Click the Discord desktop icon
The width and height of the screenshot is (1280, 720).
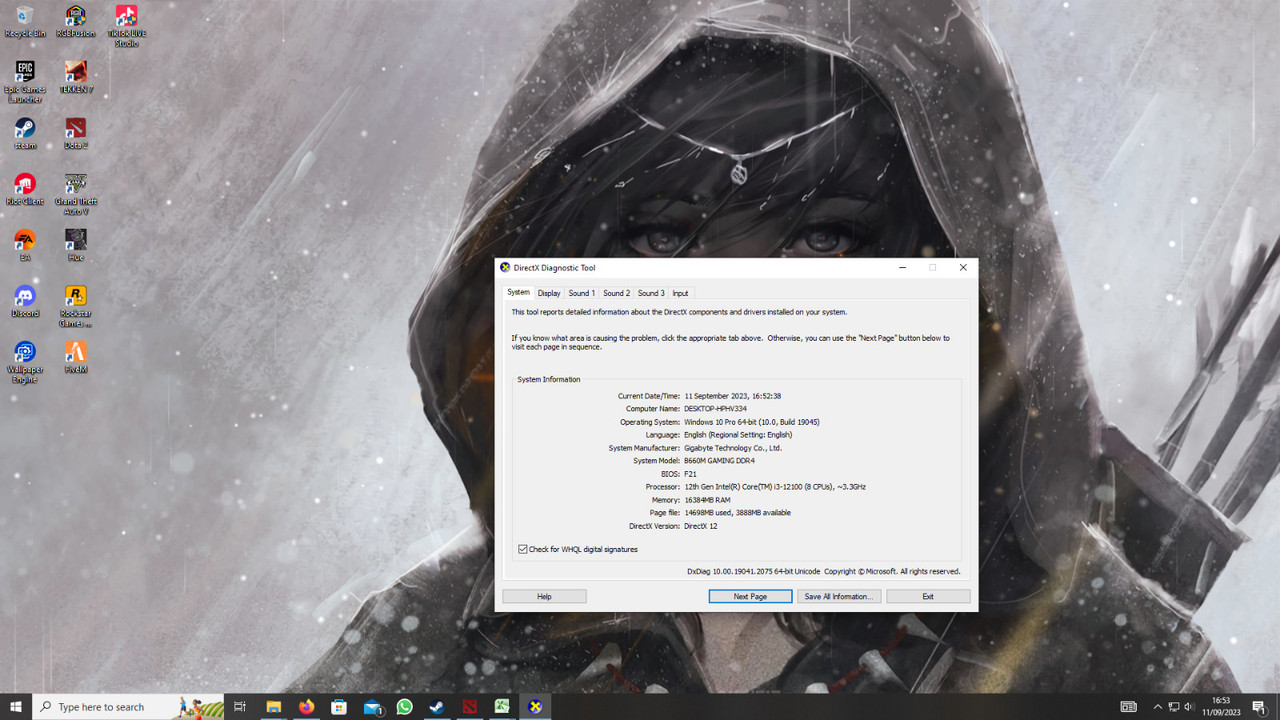pos(25,301)
